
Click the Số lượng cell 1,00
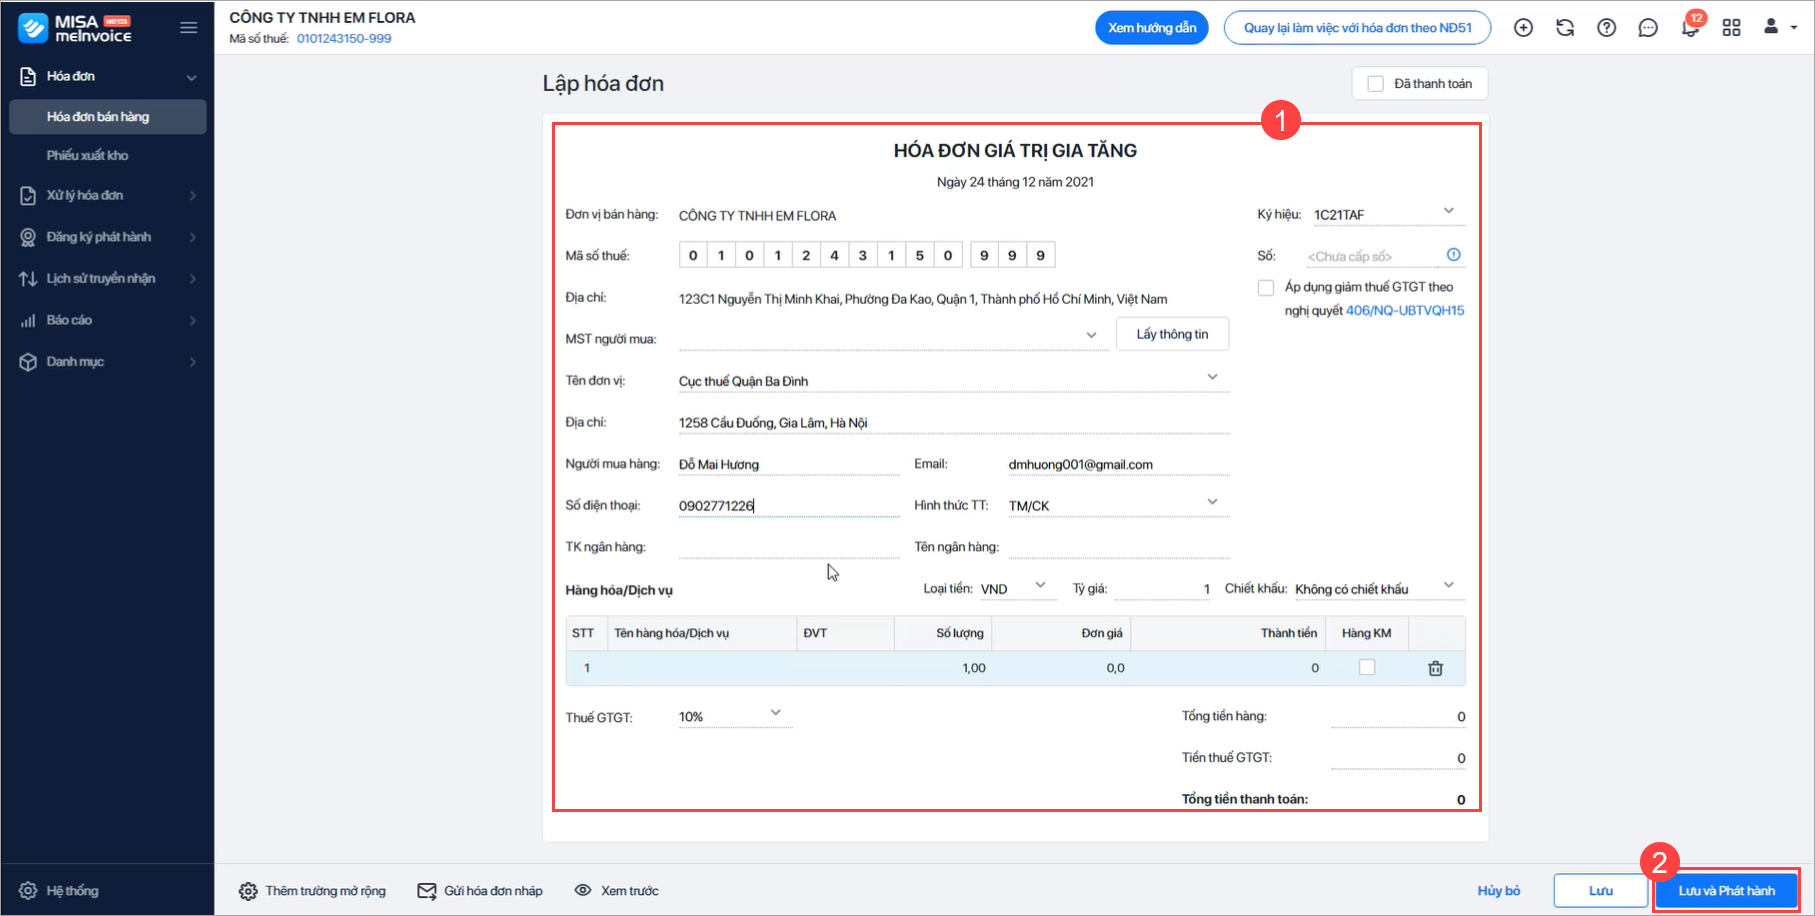(x=943, y=668)
